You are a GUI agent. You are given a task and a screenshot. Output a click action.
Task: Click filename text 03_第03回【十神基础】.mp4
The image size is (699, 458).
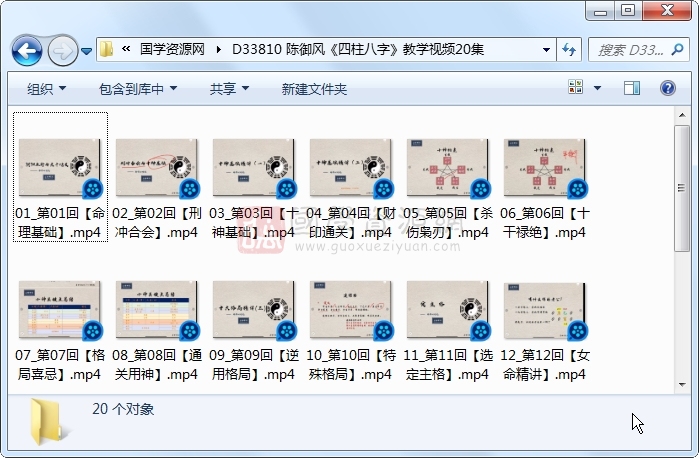pos(254,223)
